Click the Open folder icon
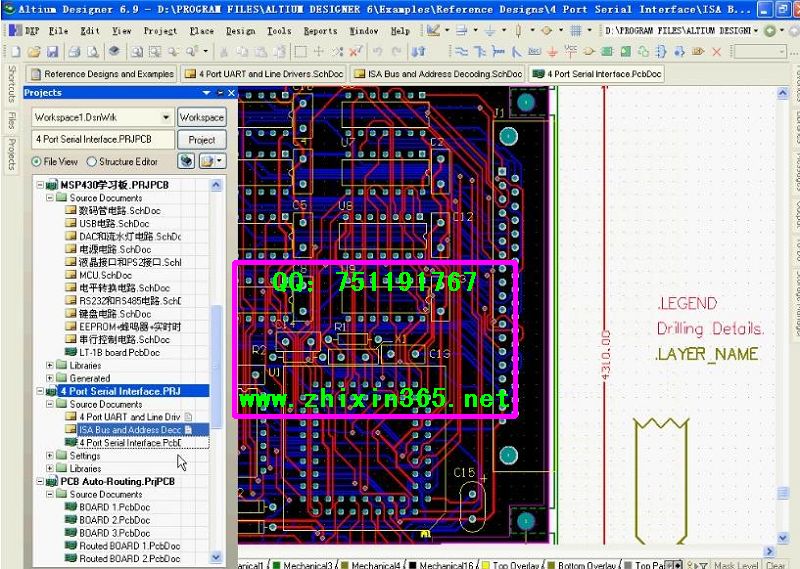 point(34,52)
